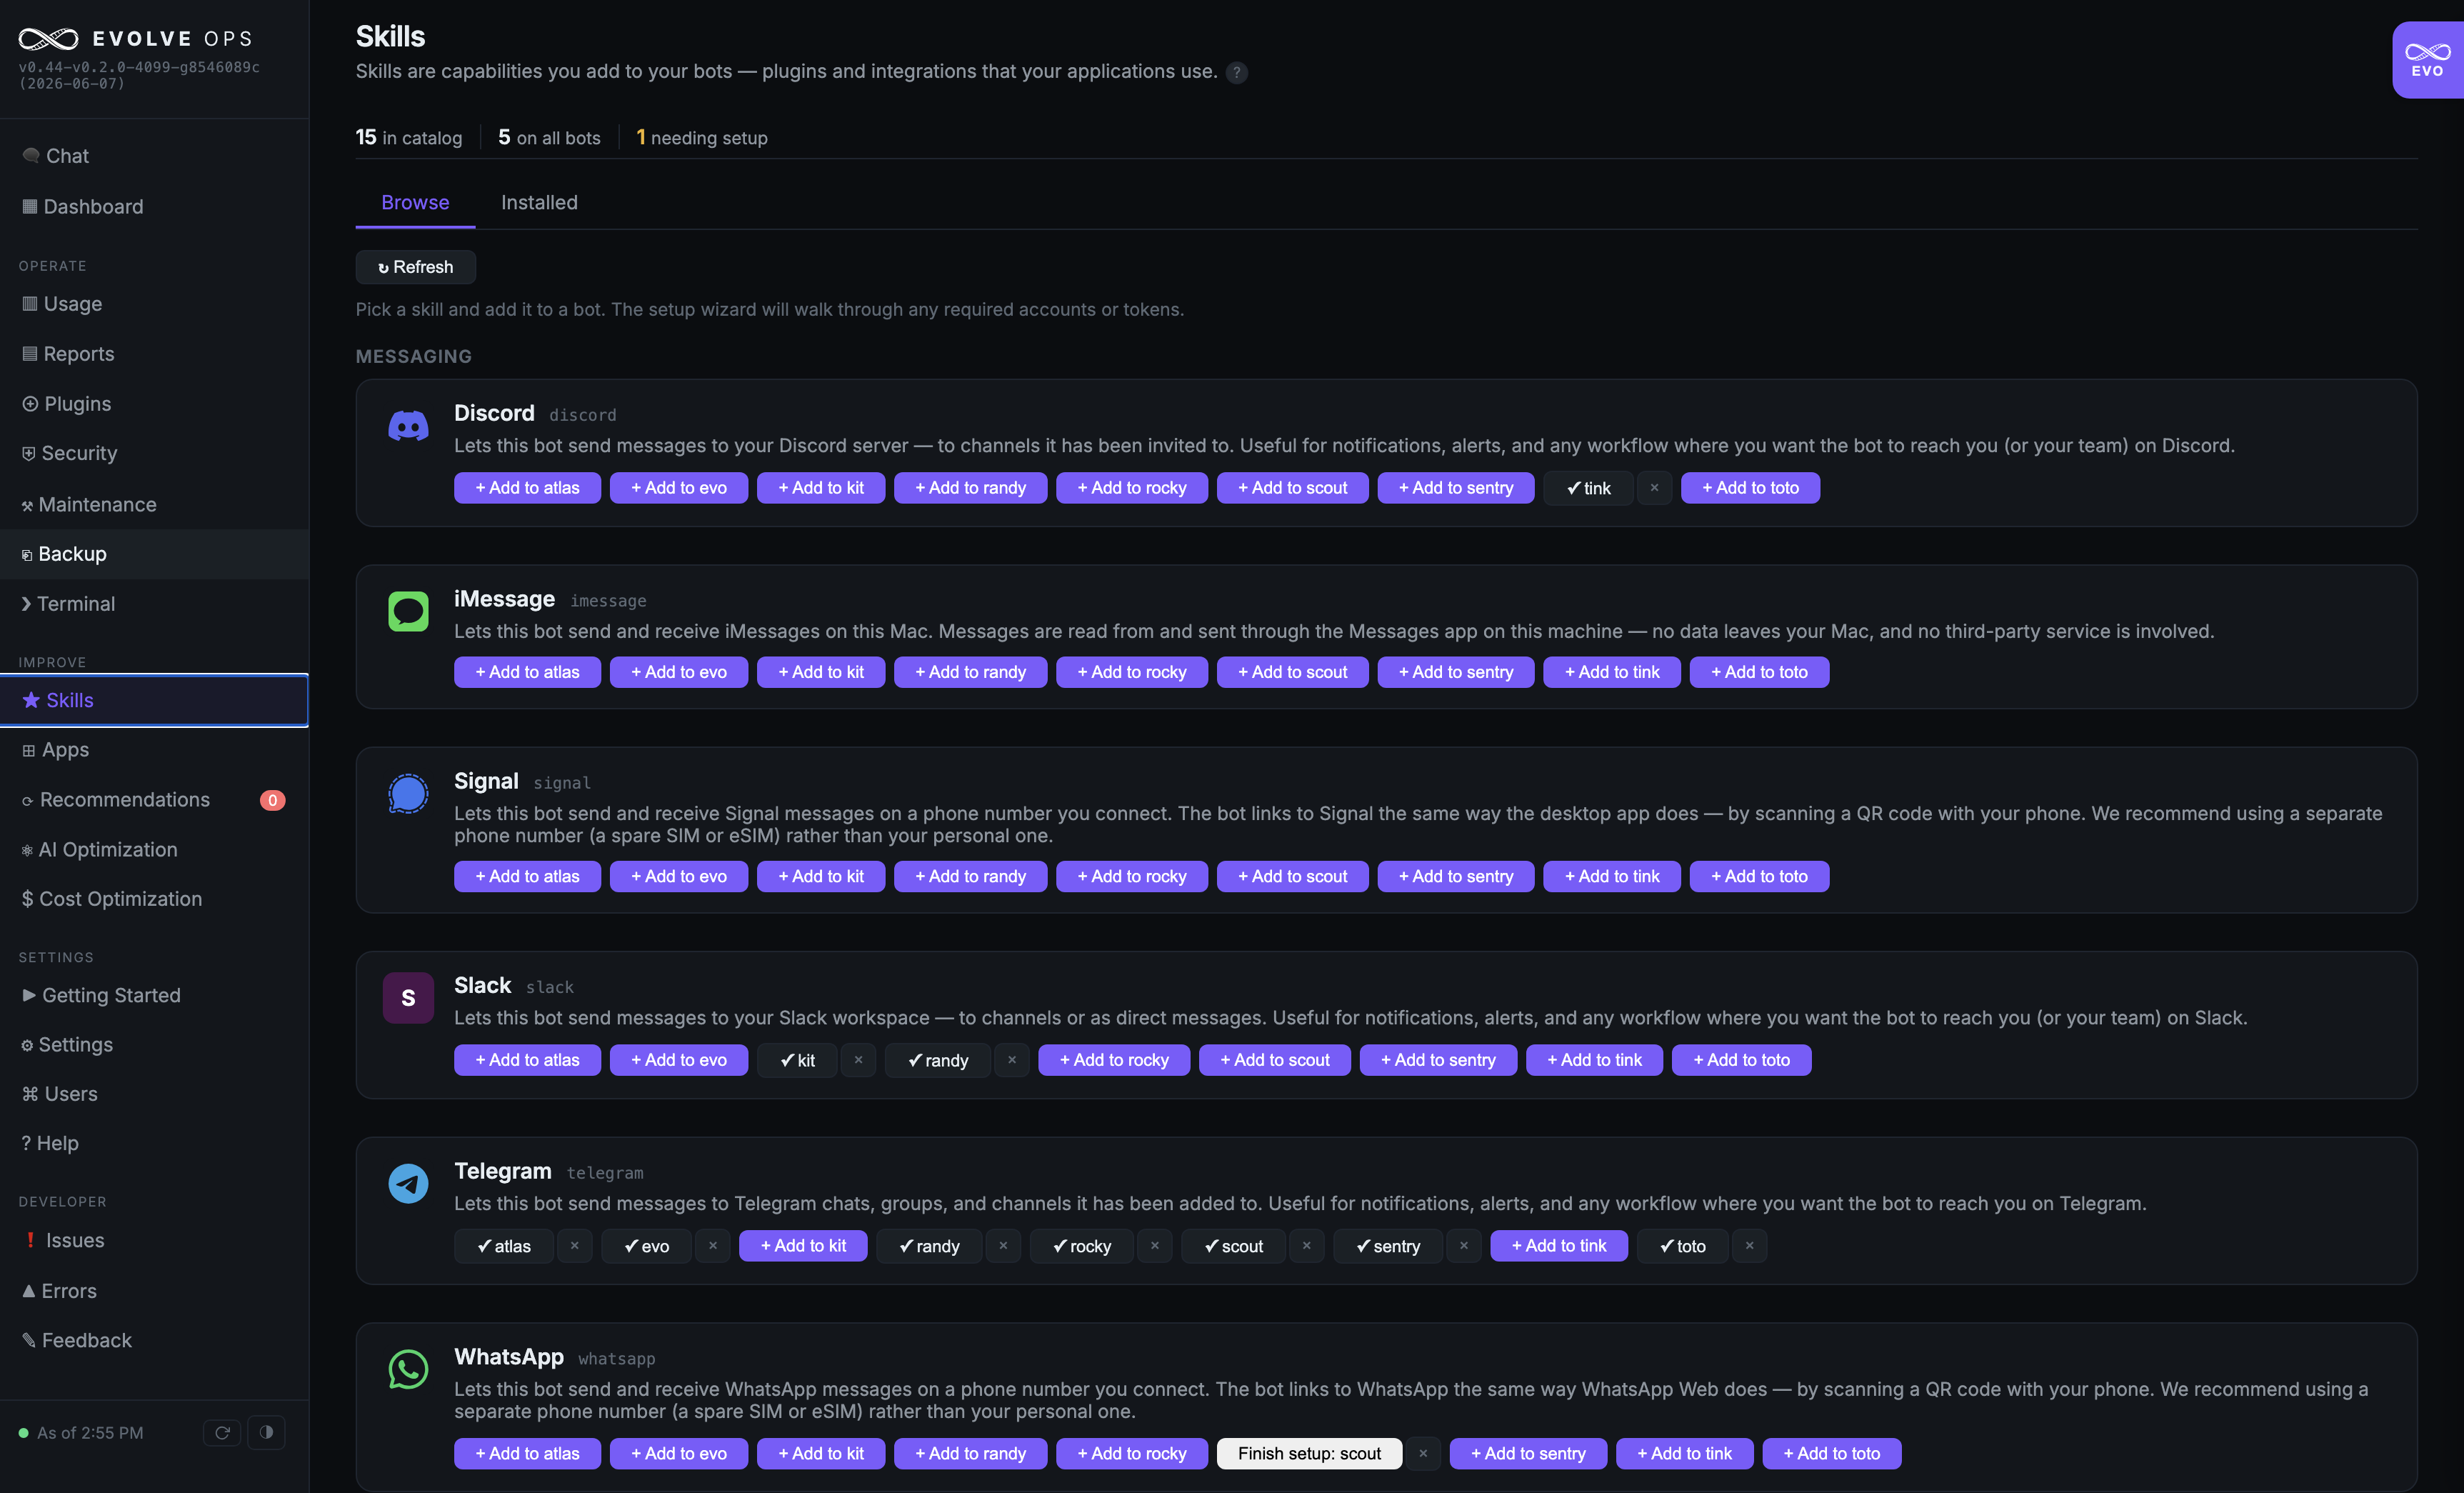Click the help question mark beside Skills description

click(x=1237, y=72)
